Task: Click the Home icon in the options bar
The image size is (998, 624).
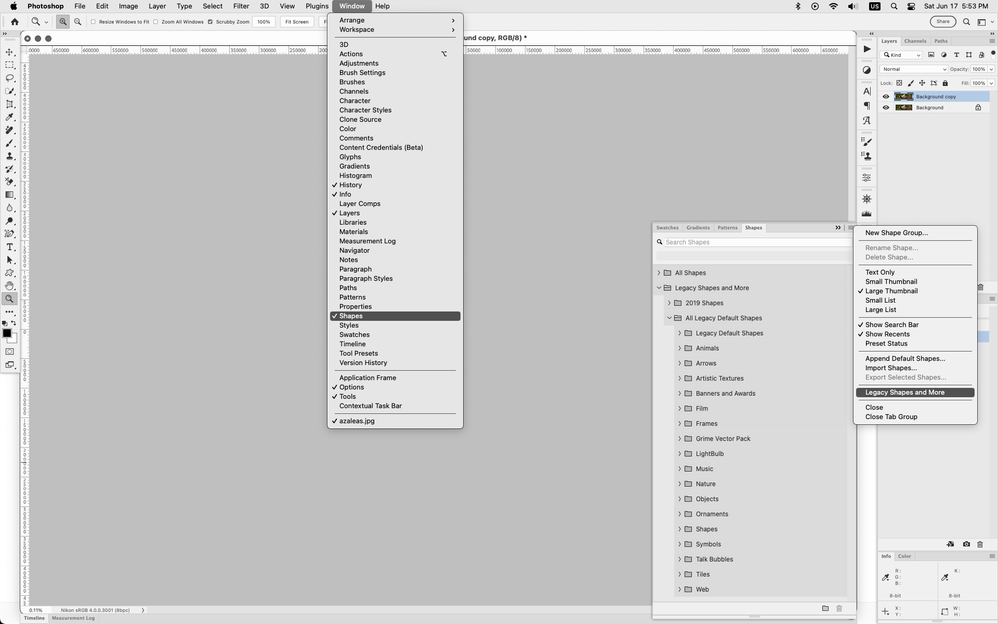Action: 15,22
